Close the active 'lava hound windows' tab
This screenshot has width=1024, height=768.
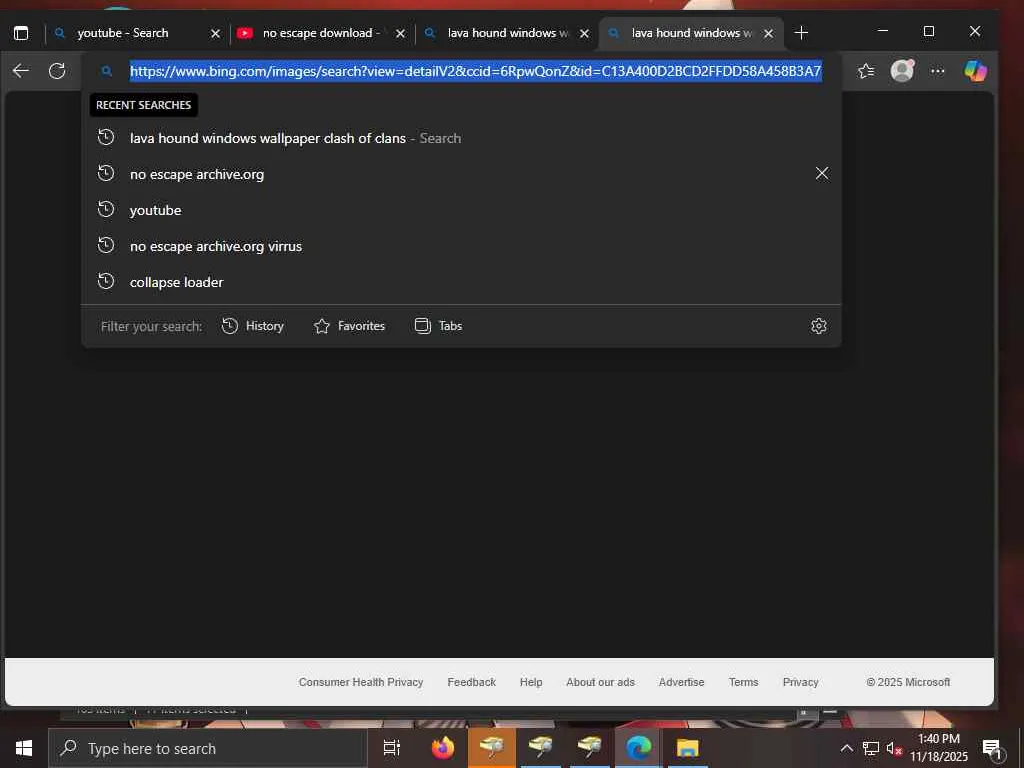769,33
